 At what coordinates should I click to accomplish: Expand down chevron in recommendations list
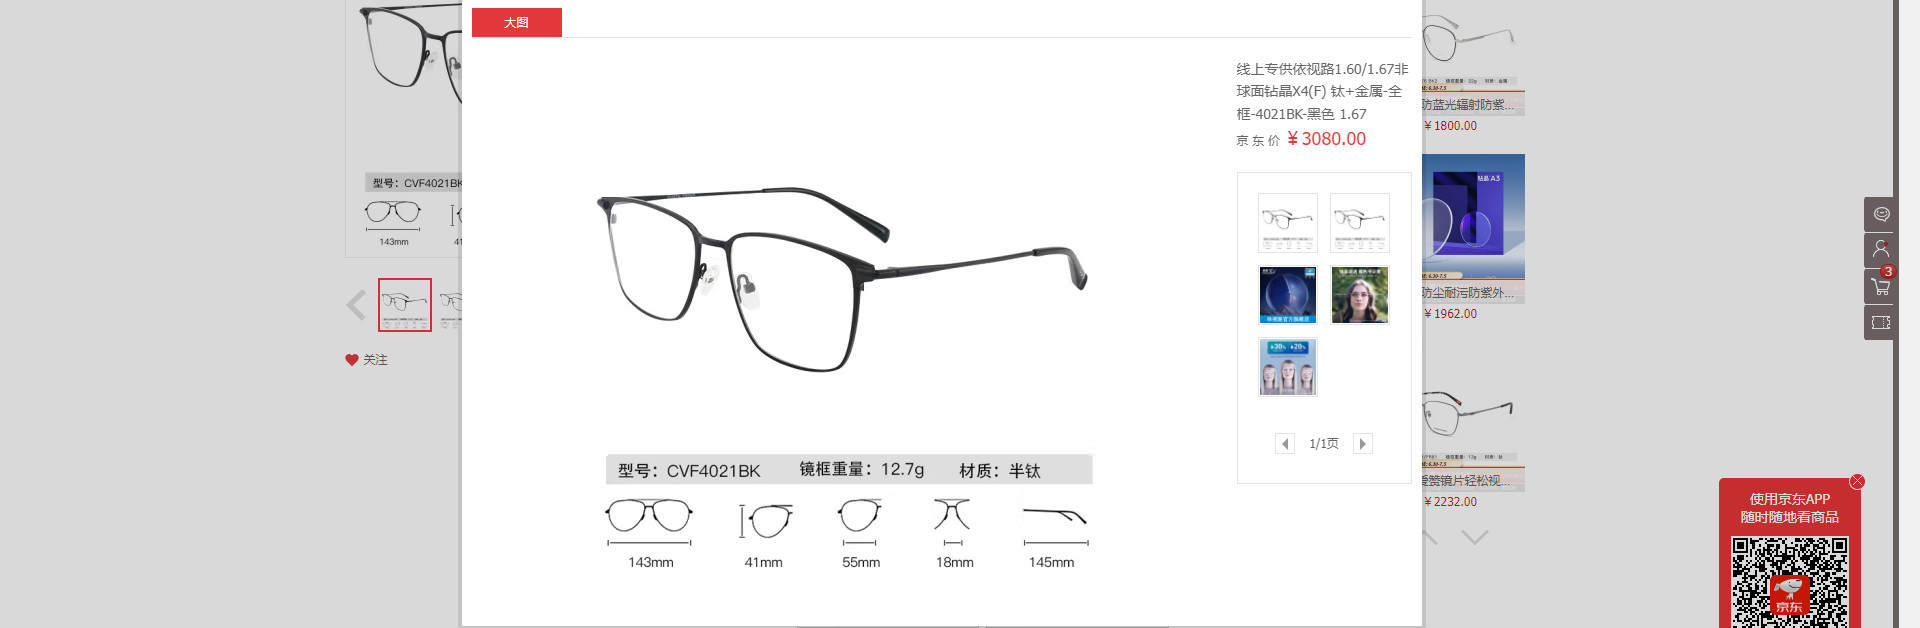1474,537
